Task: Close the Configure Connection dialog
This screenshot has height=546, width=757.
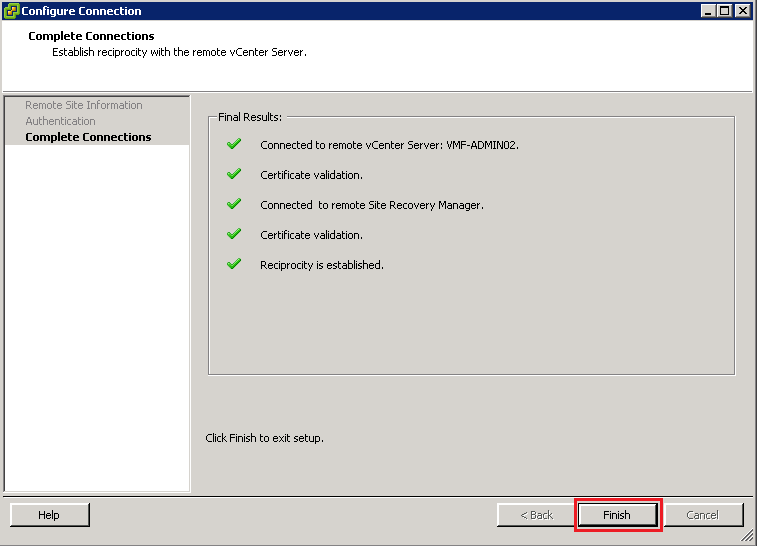Action: 741,11
